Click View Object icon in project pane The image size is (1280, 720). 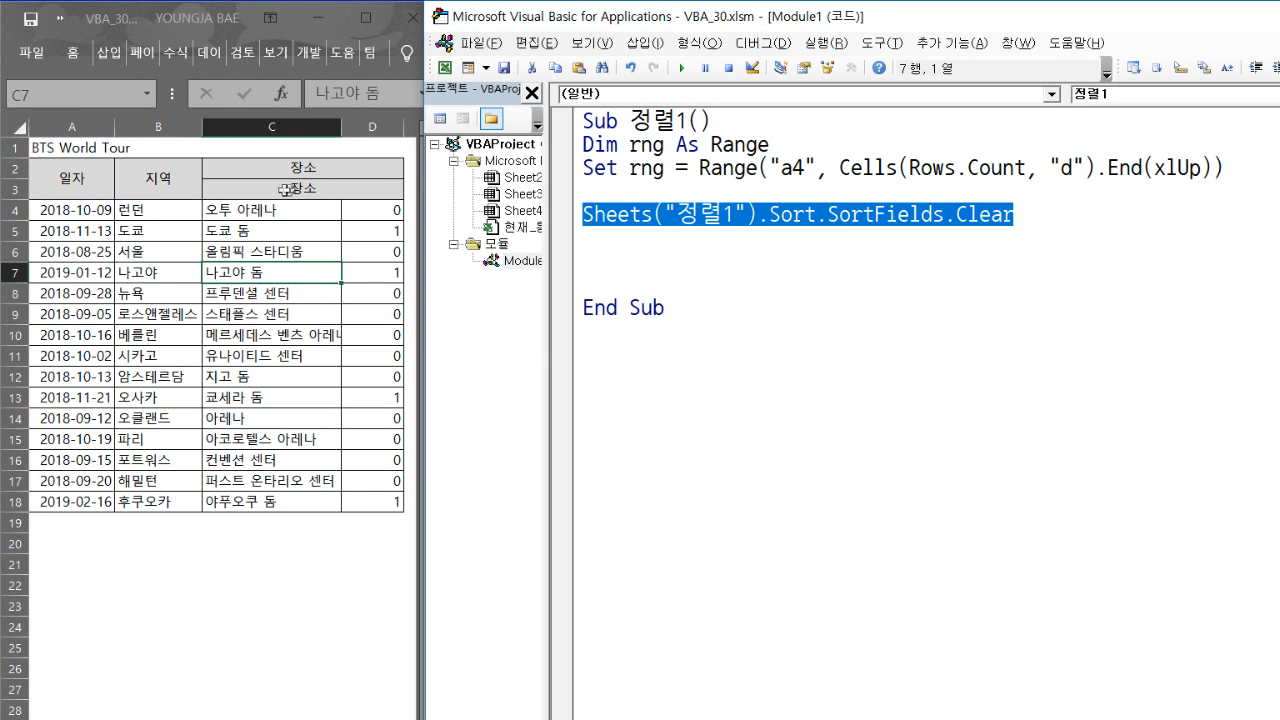463,118
